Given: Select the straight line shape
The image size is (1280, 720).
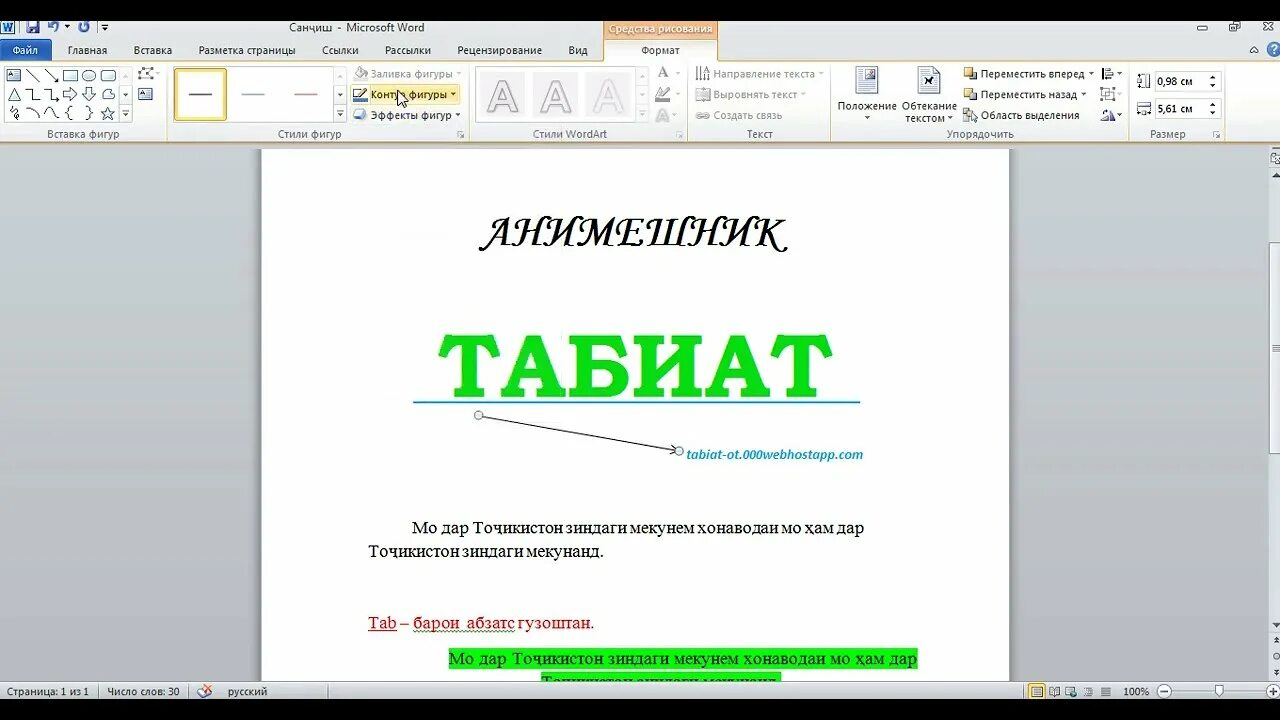Looking at the screenshot, I should (33, 75).
